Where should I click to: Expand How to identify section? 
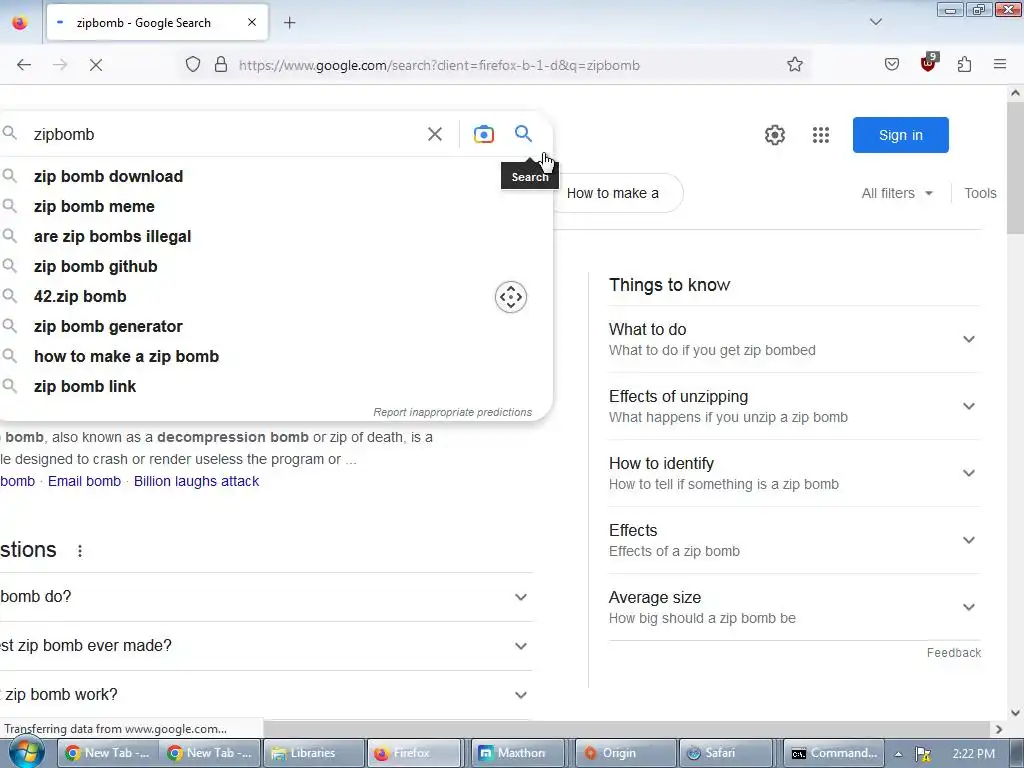pyautogui.click(x=794, y=473)
